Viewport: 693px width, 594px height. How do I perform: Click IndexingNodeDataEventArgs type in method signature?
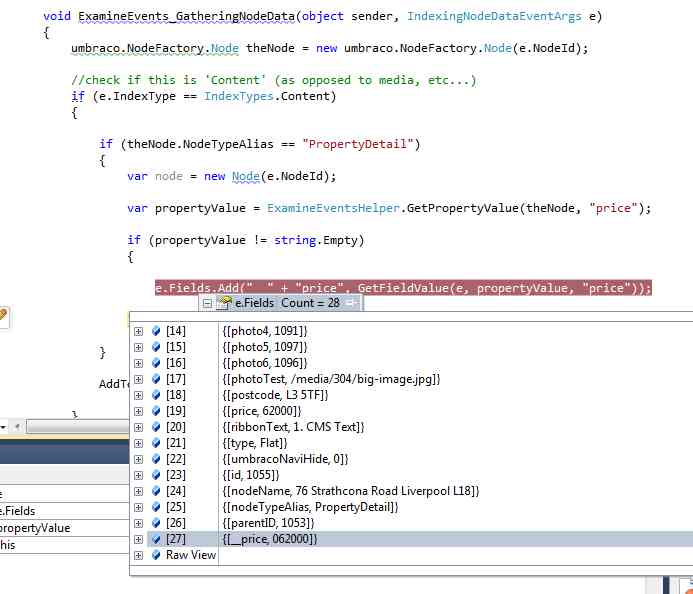point(494,16)
